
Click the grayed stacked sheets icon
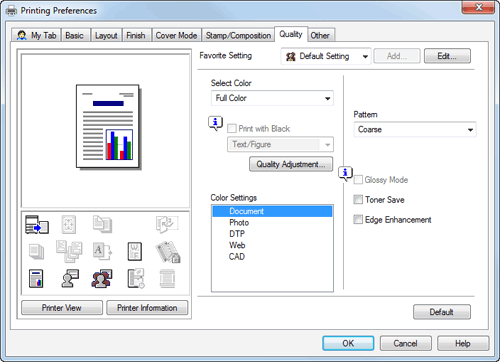(x=36, y=251)
